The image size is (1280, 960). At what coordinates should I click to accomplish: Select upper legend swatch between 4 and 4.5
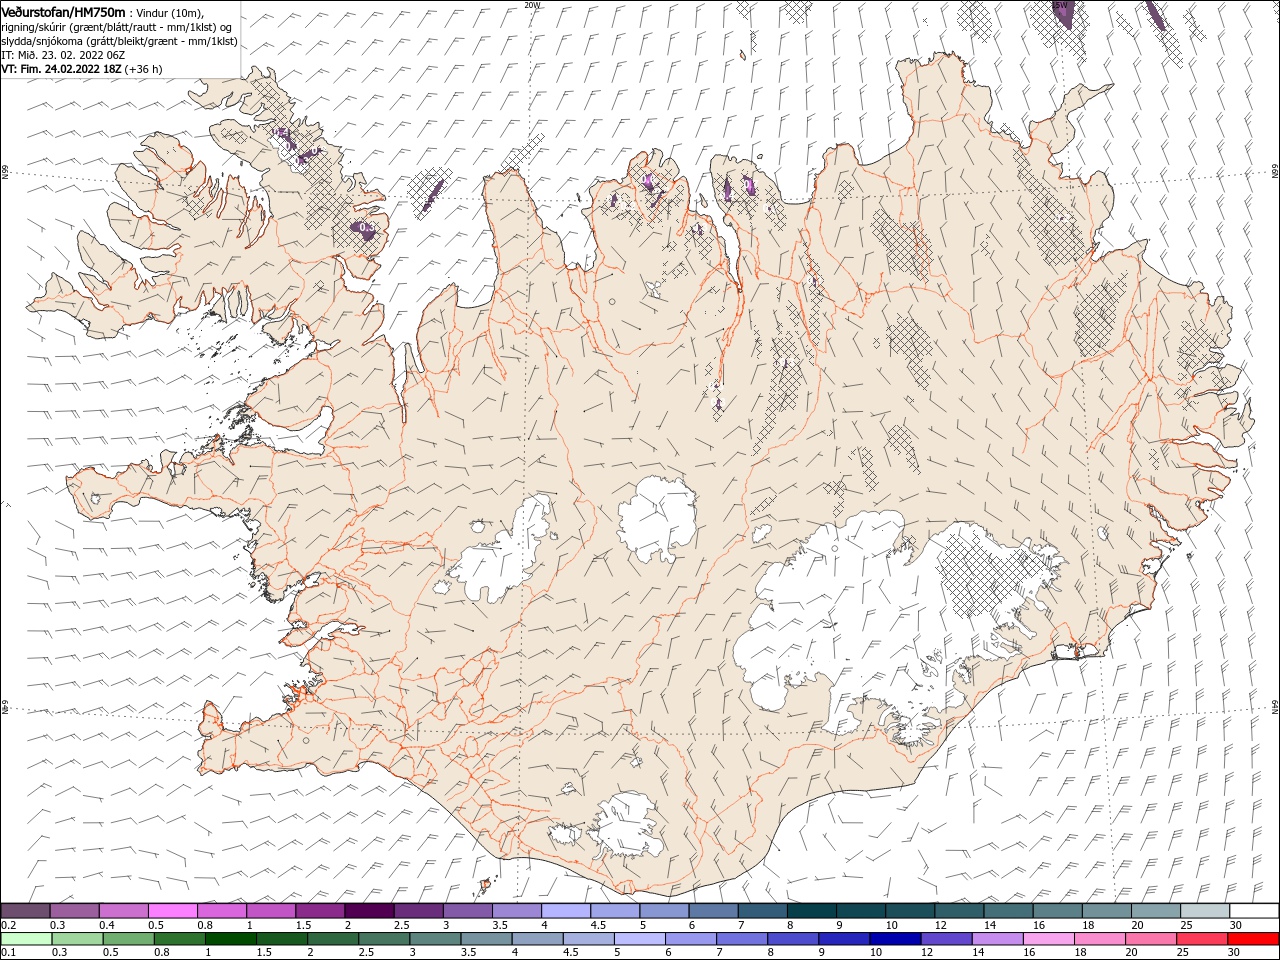566,911
